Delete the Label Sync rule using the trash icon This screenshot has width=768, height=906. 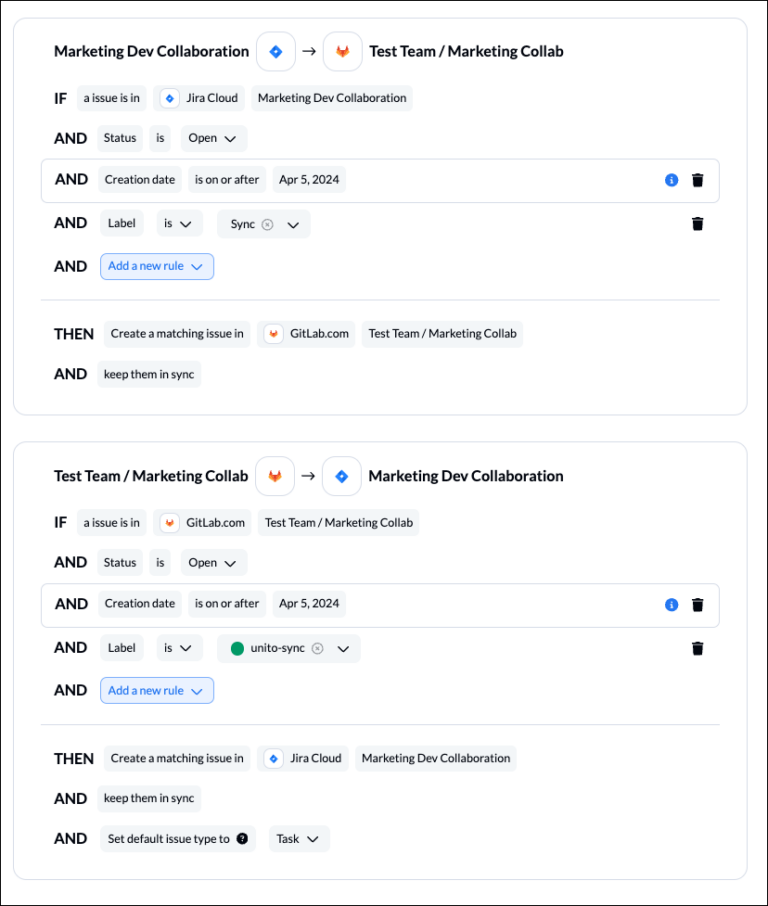point(697,223)
